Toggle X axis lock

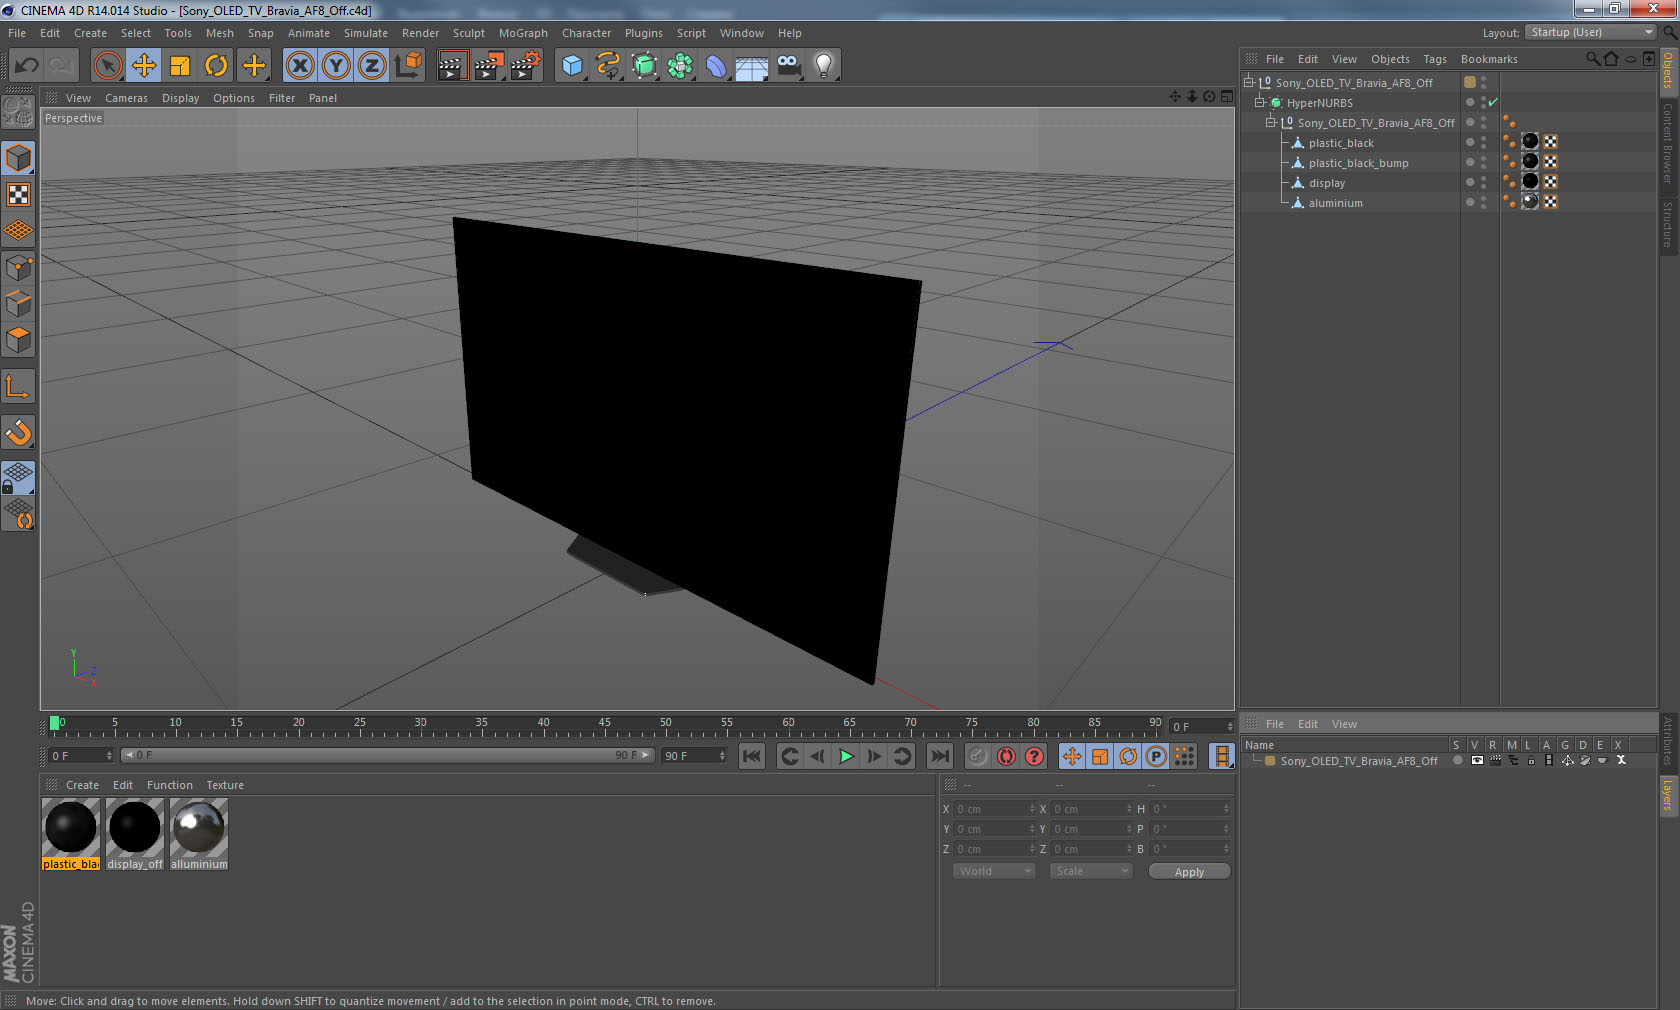(x=300, y=66)
